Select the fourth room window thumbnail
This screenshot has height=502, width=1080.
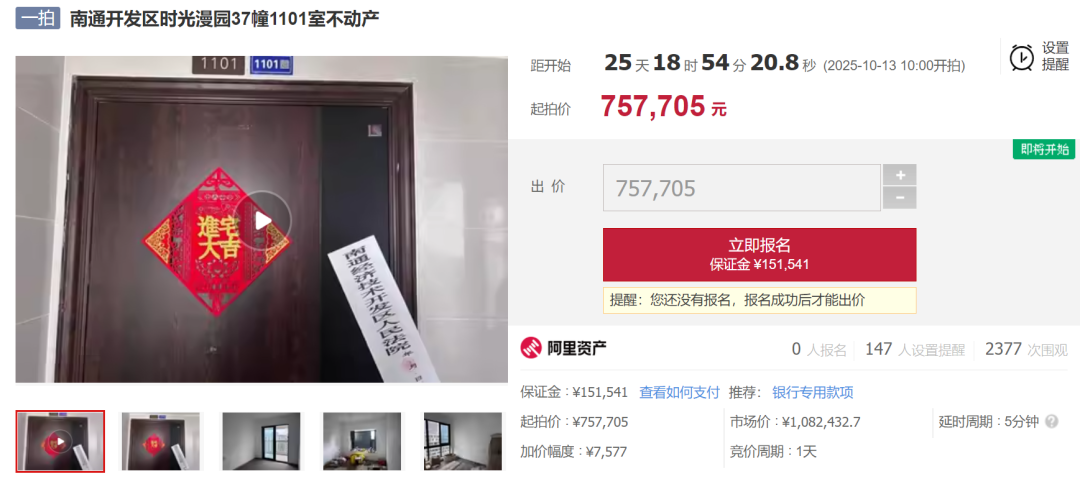(362, 441)
